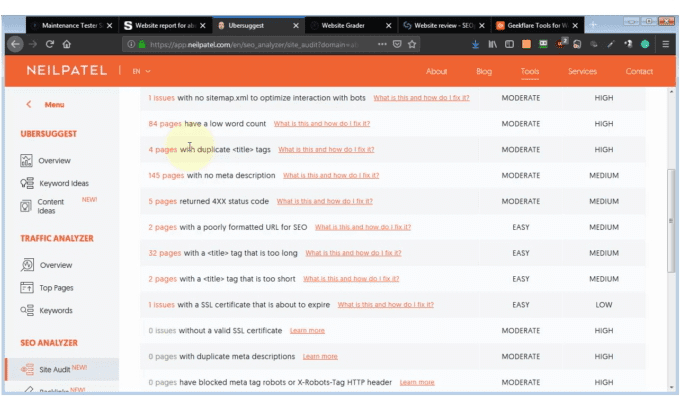Open the browser home page
The height and width of the screenshot is (396, 680).
coord(66,44)
